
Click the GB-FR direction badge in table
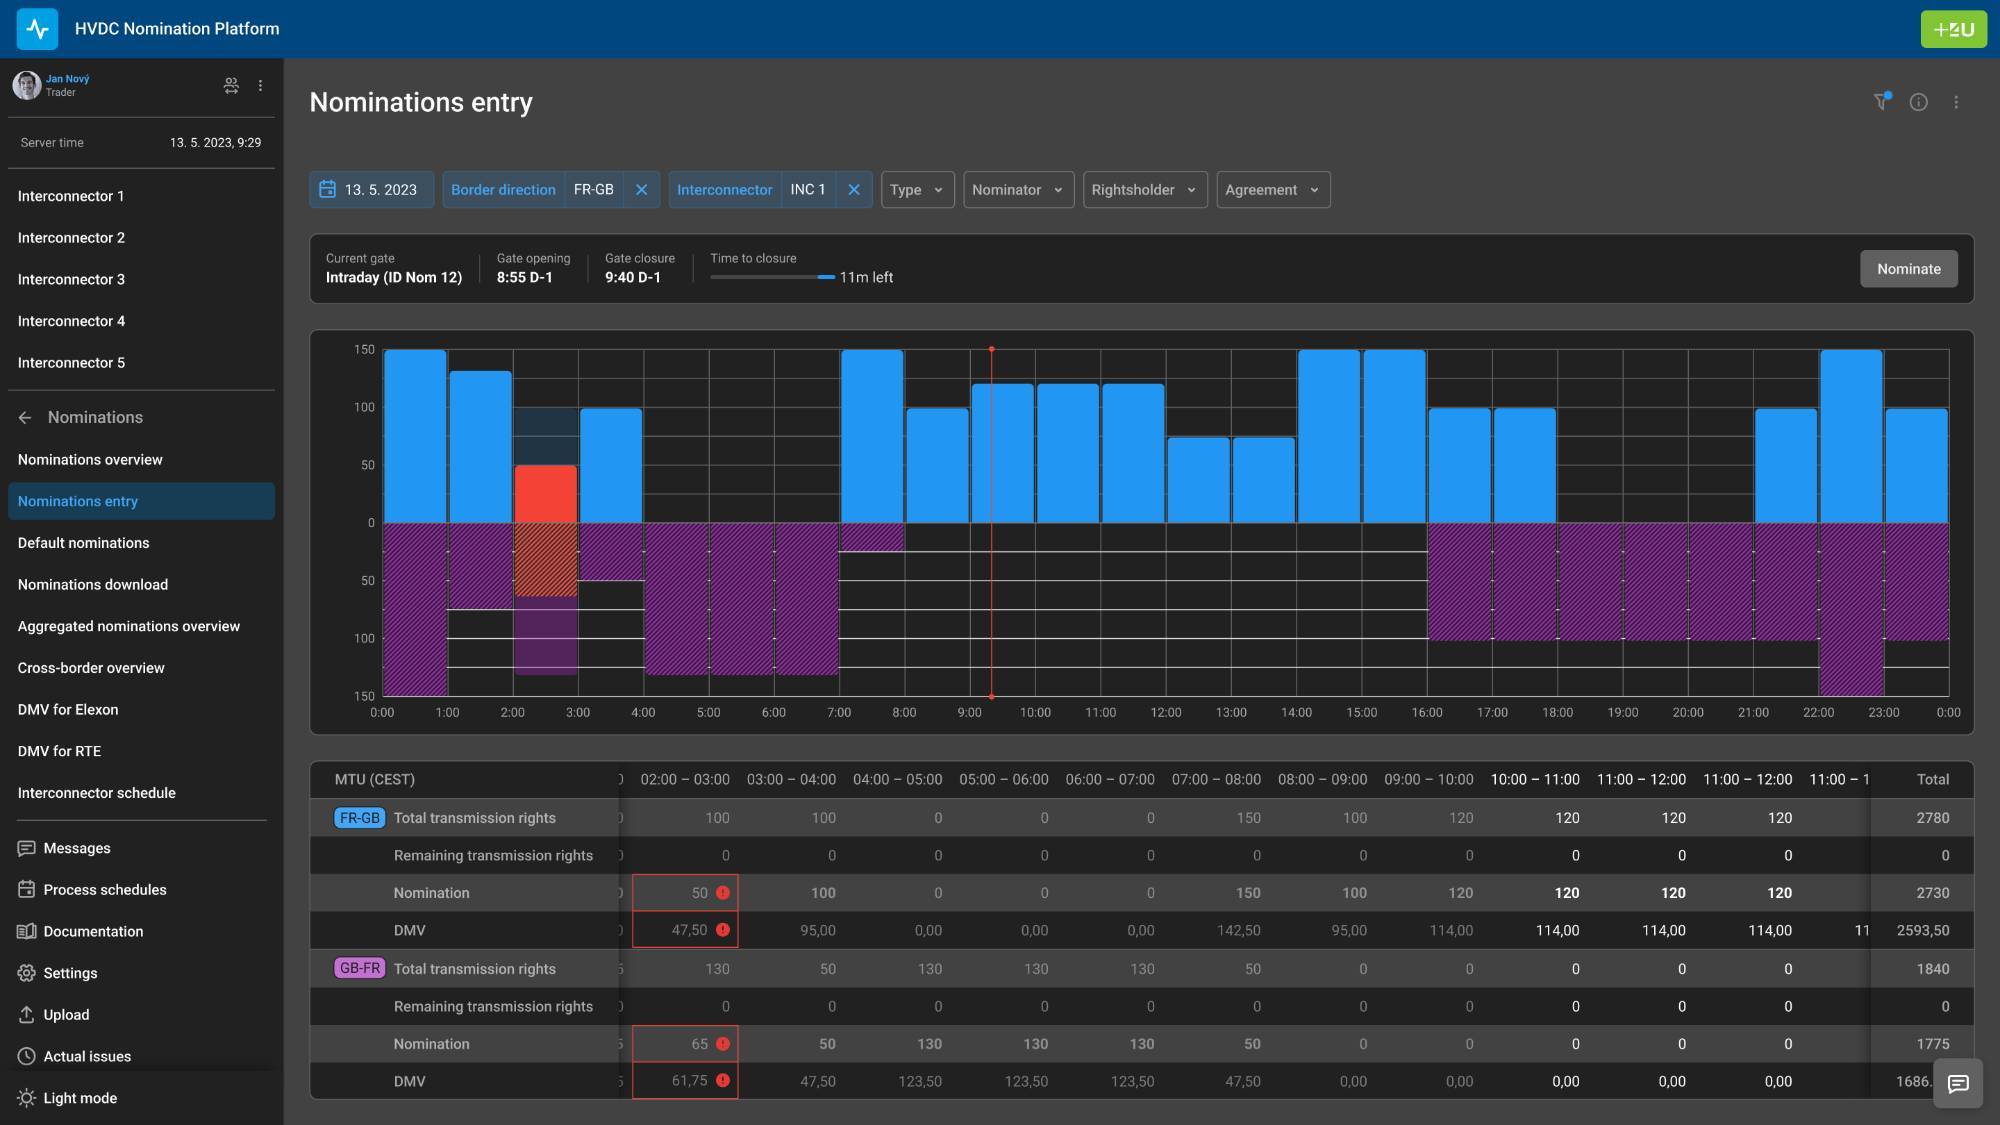[360, 968]
